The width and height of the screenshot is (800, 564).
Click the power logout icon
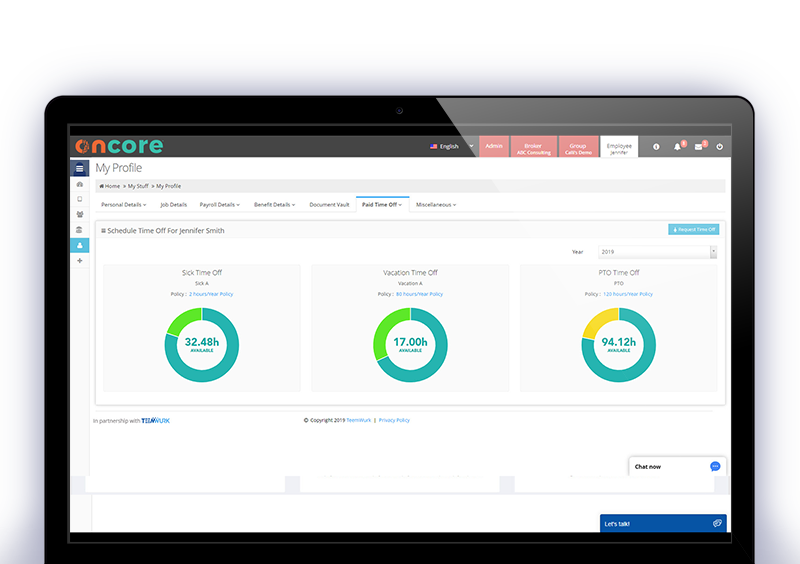(x=719, y=147)
